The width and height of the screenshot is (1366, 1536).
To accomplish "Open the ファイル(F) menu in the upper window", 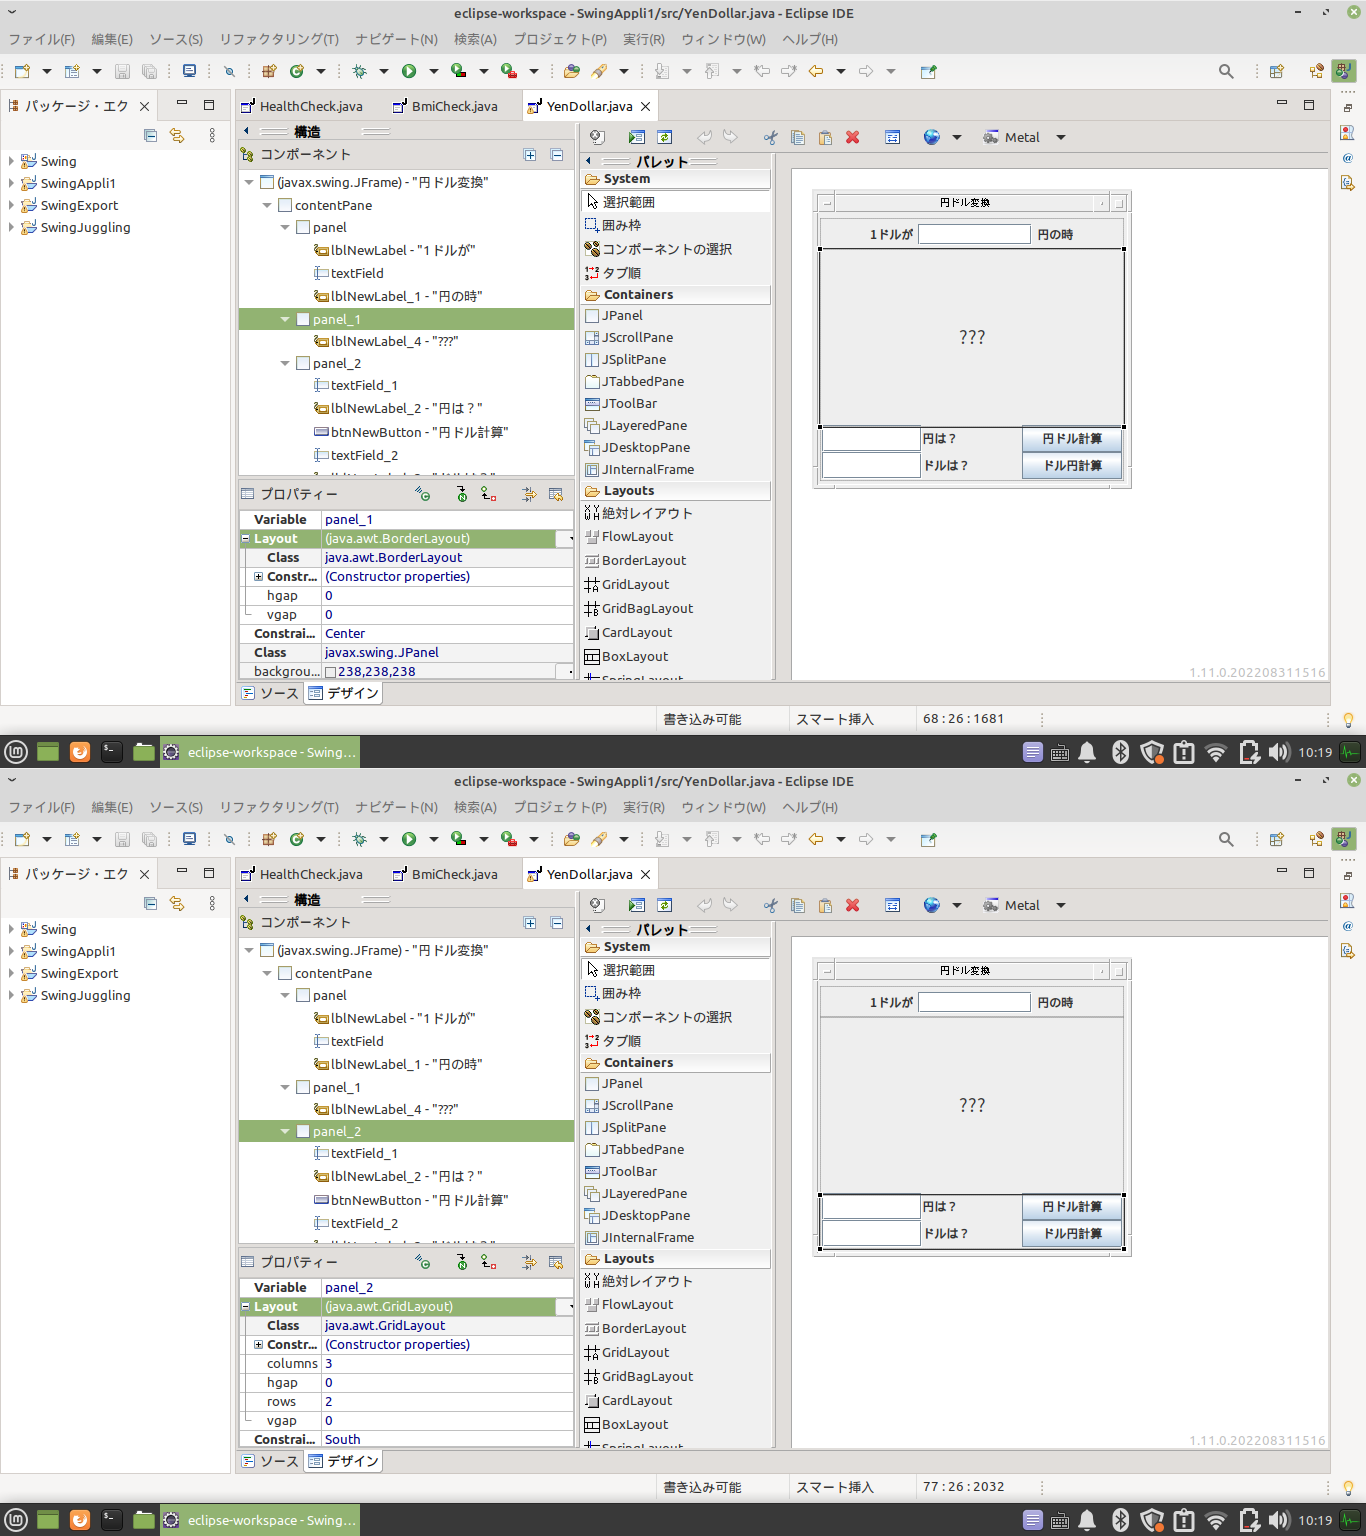I will (42, 39).
